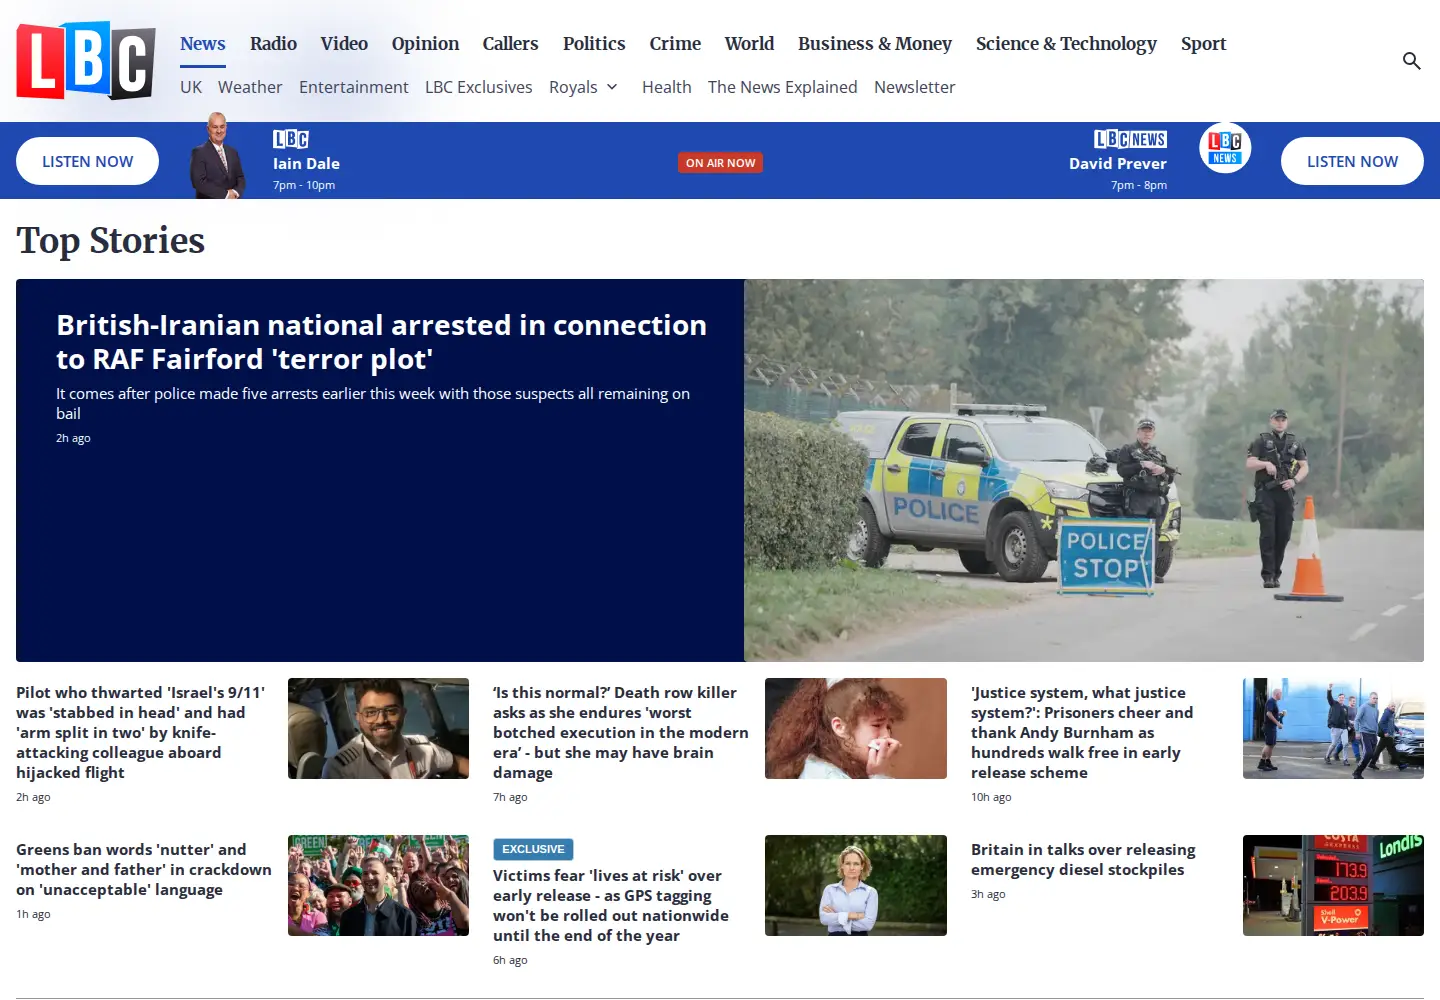The height and width of the screenshot is (1000, 1440).
Task: Select the Callers menu item
Action: pyautogui.click(x=510, y=44)
